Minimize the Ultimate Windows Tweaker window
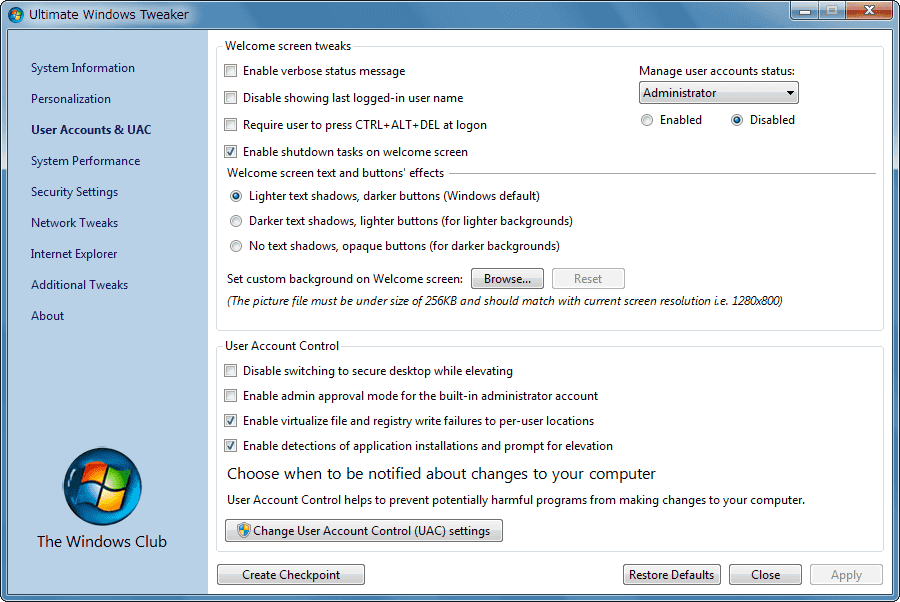The height and width of the screenshot is (602, 900). pos(805,11)
